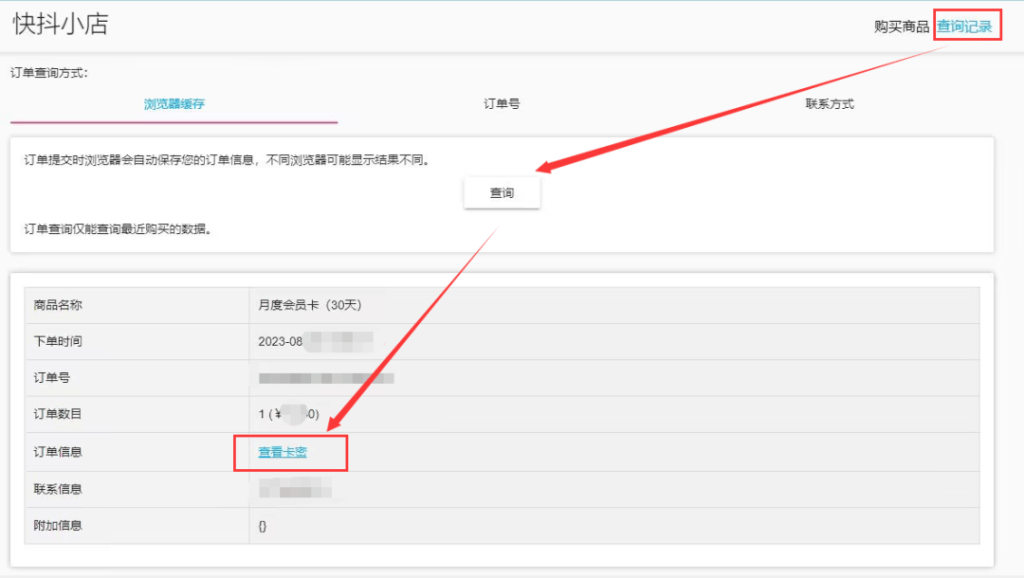
Task: Click the 订单信息 row label
Action: click(x=58, y=452)
